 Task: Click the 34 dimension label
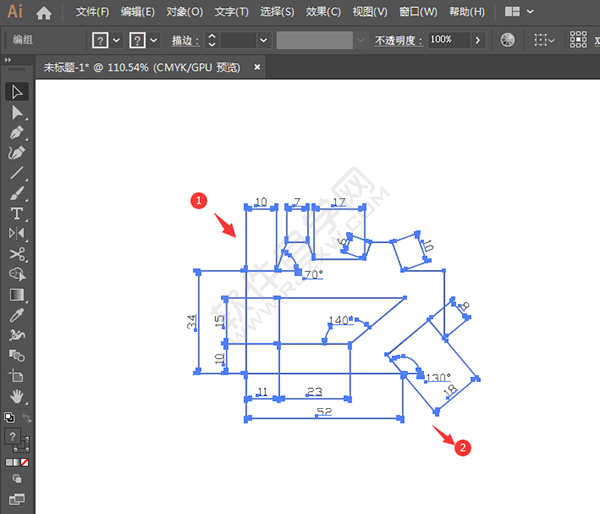[192, 322]
